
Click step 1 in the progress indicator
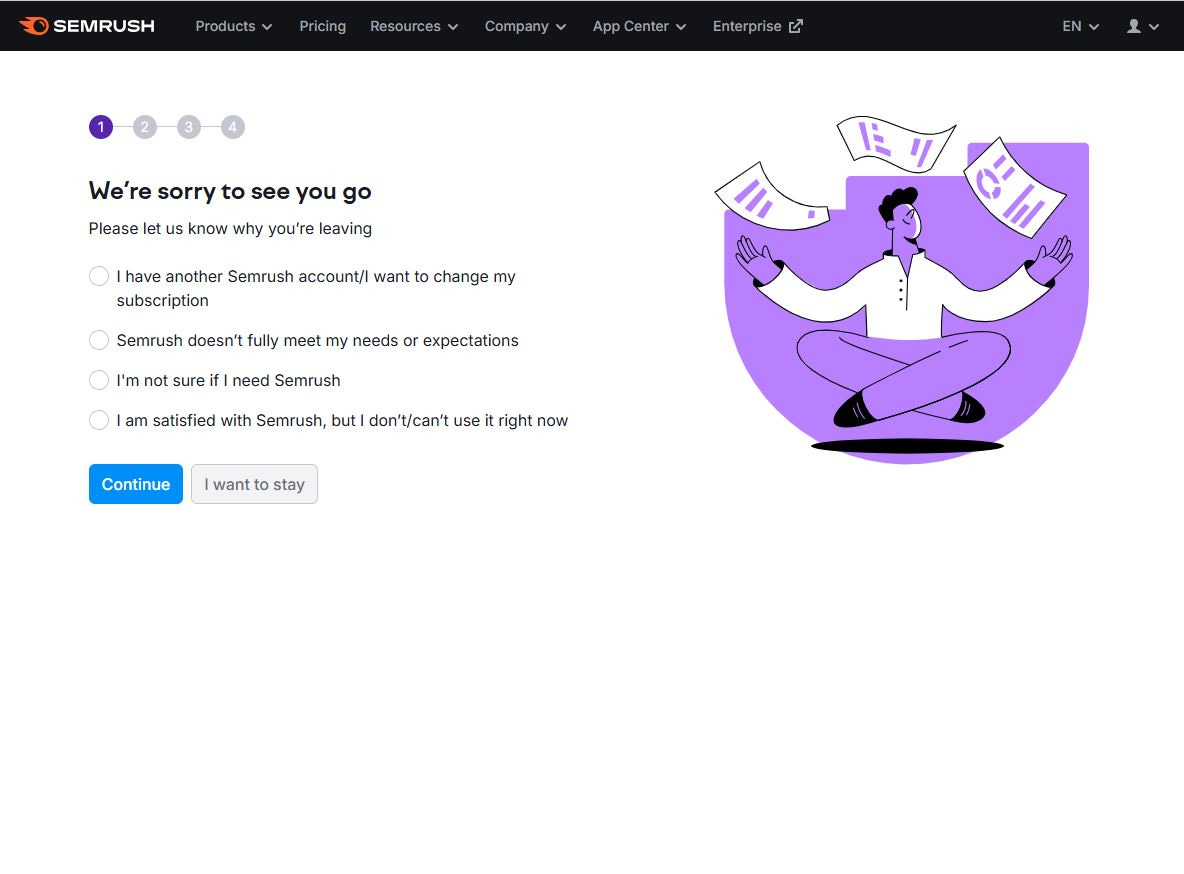pos(101,127)
